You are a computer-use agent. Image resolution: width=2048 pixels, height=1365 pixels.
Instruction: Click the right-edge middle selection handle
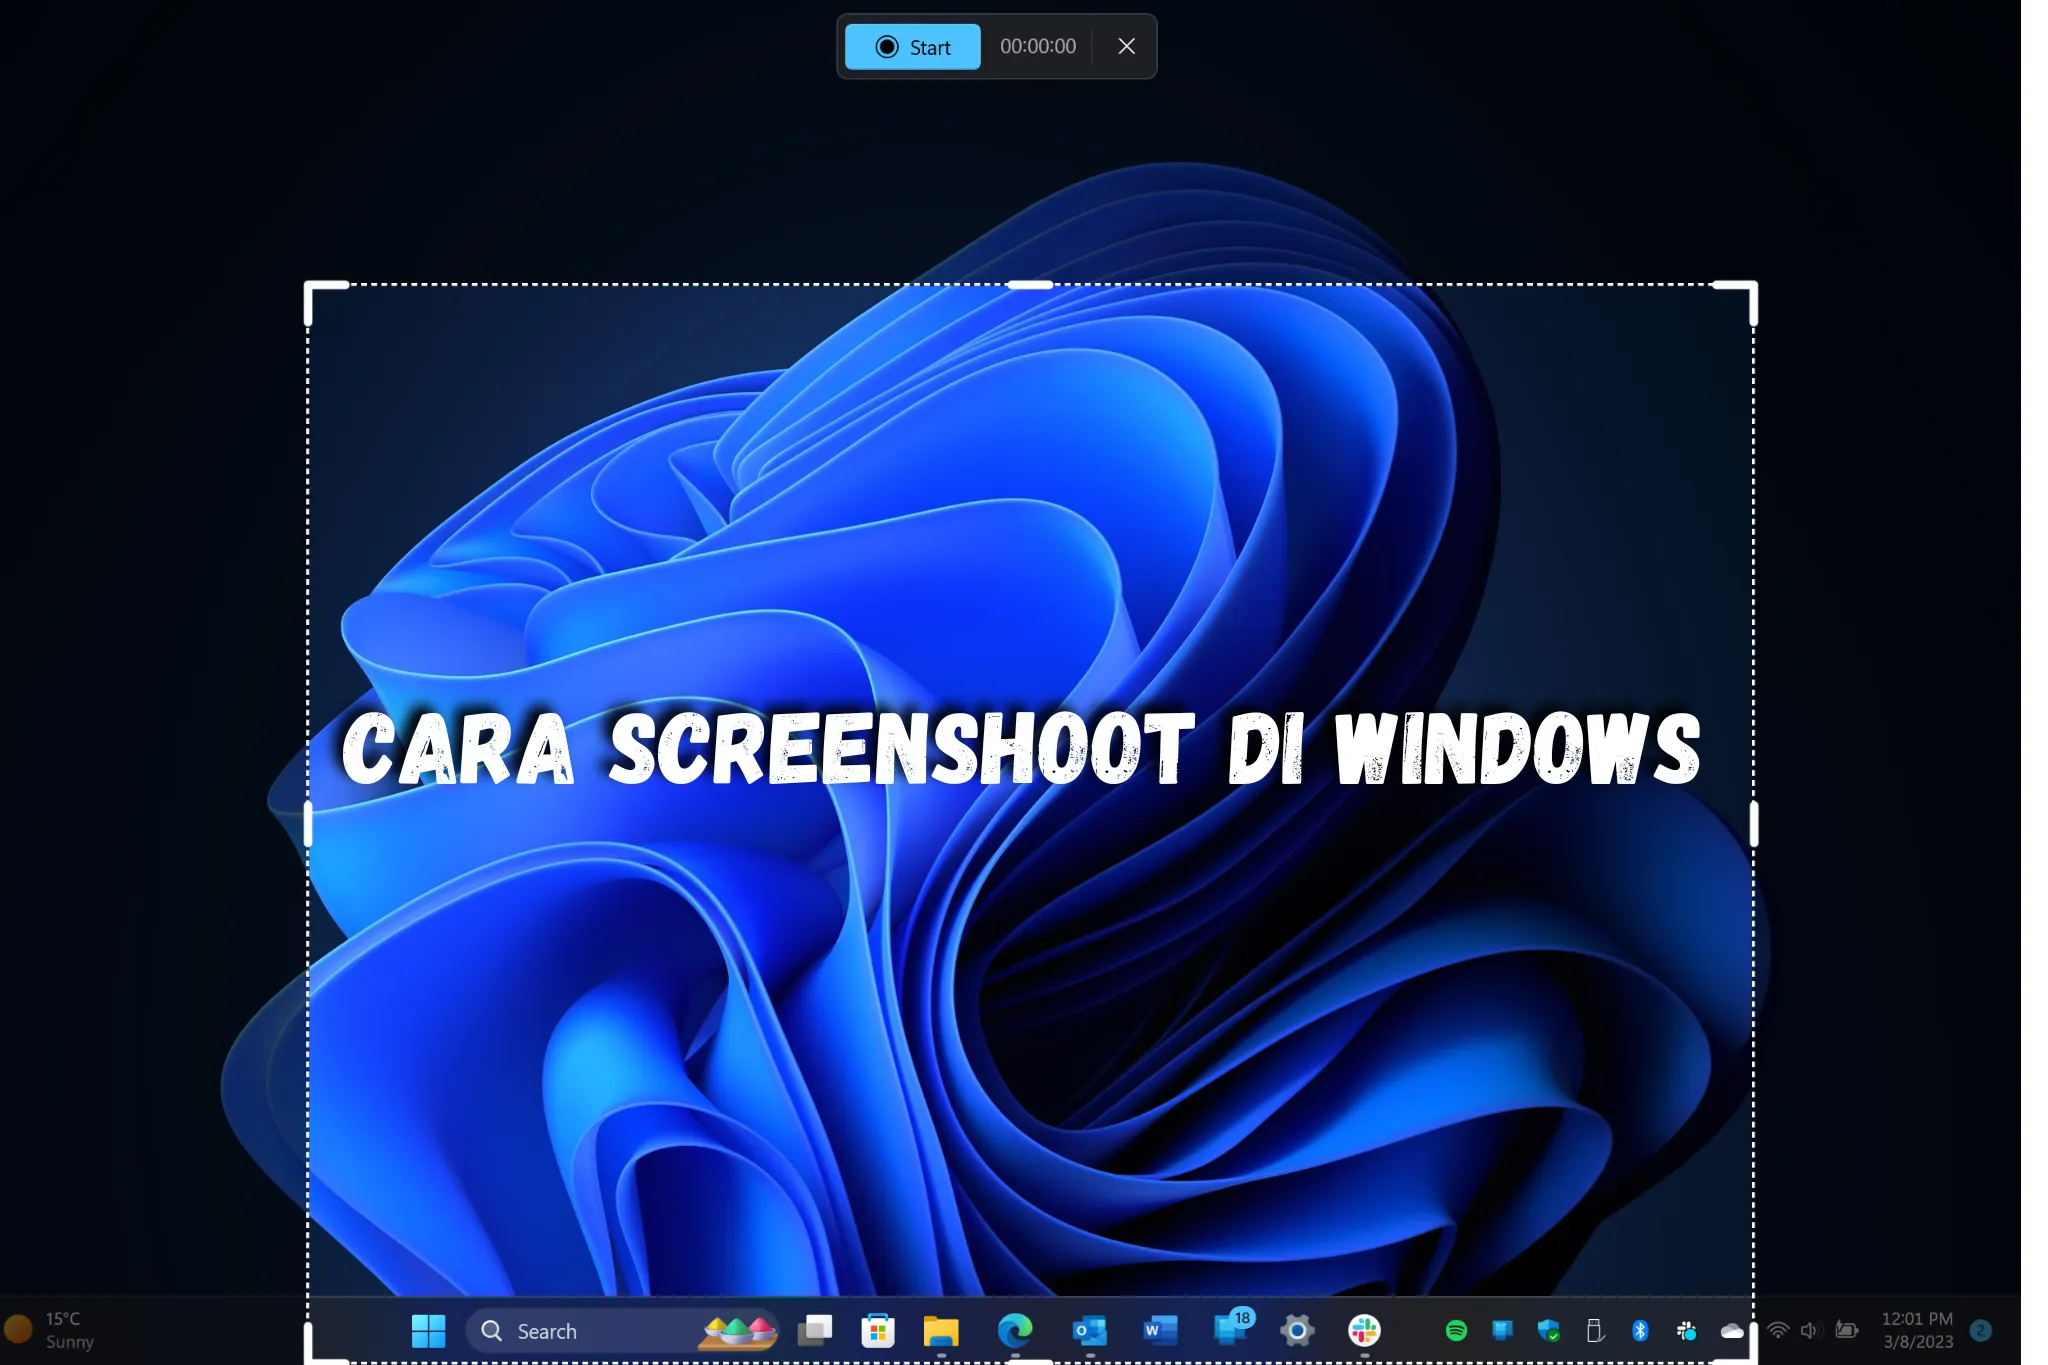(1754, 825)
